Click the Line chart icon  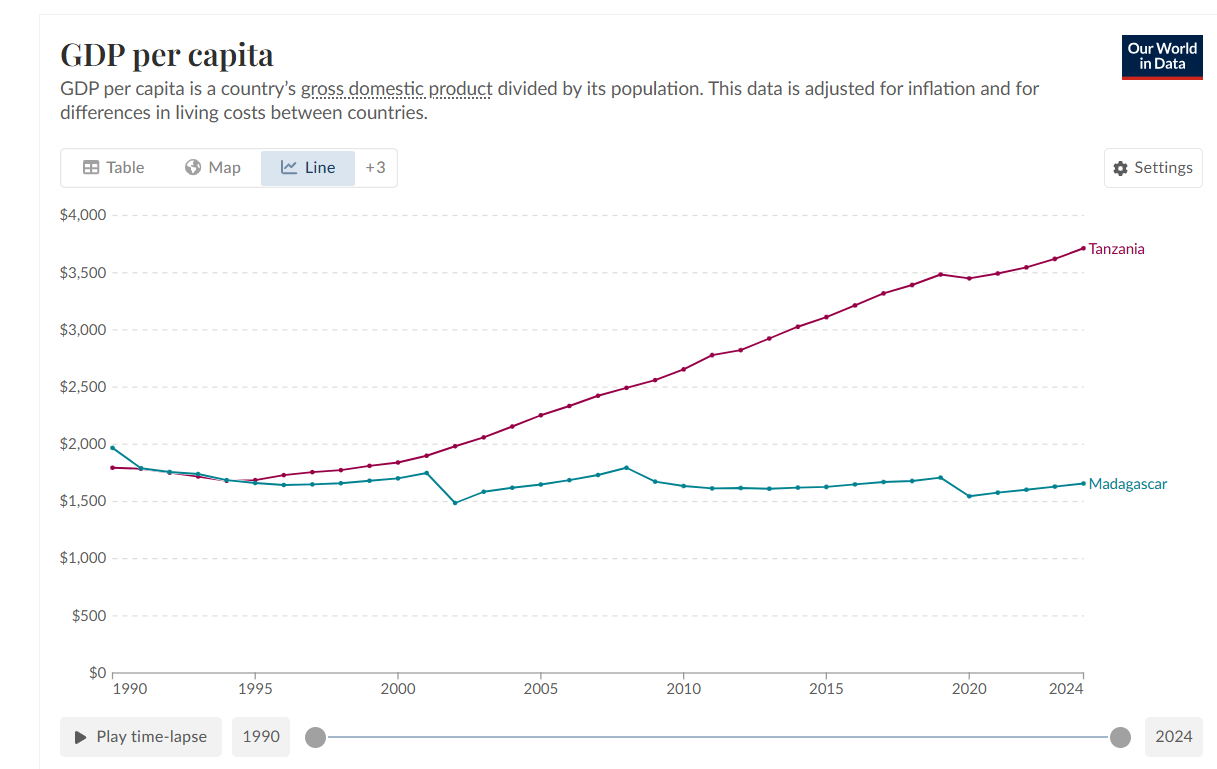pos(289,168)
